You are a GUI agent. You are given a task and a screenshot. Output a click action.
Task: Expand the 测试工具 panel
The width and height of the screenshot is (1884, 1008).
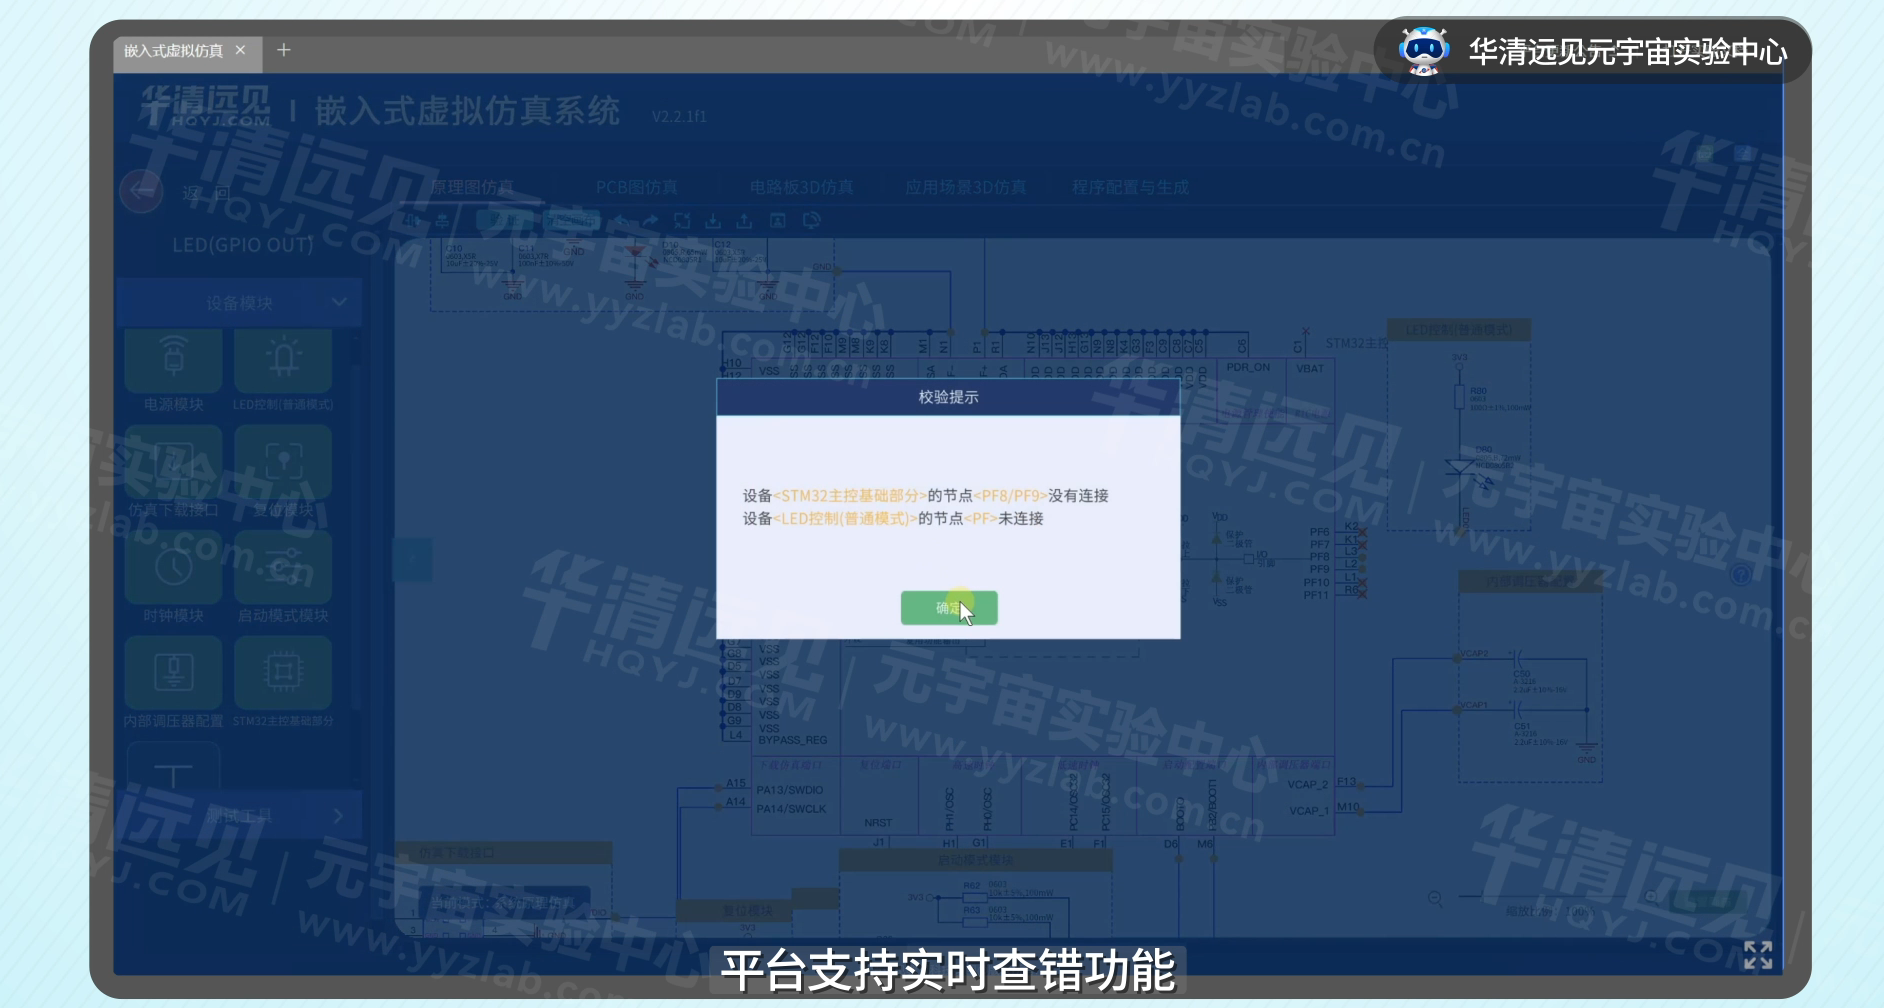pos(239,815)
